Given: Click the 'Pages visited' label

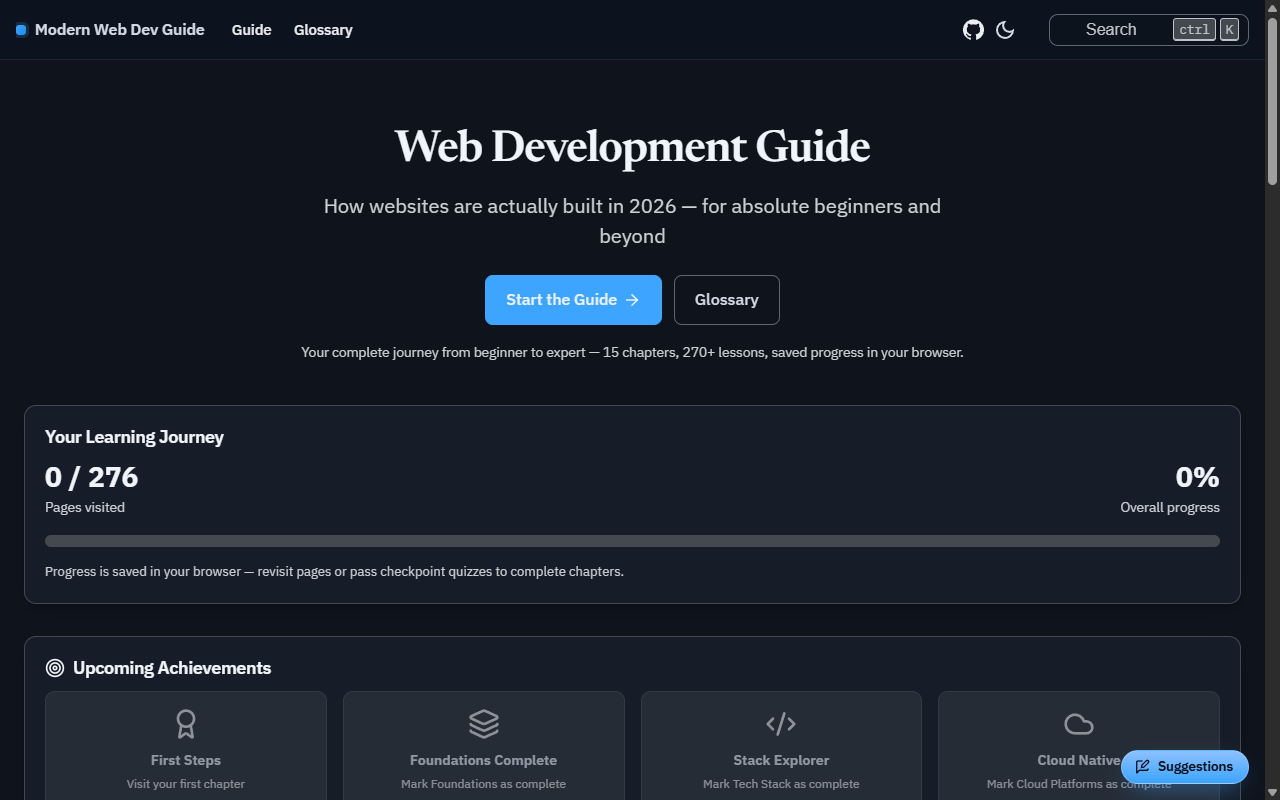Looking at the screenshot, I should pos(85,507).
